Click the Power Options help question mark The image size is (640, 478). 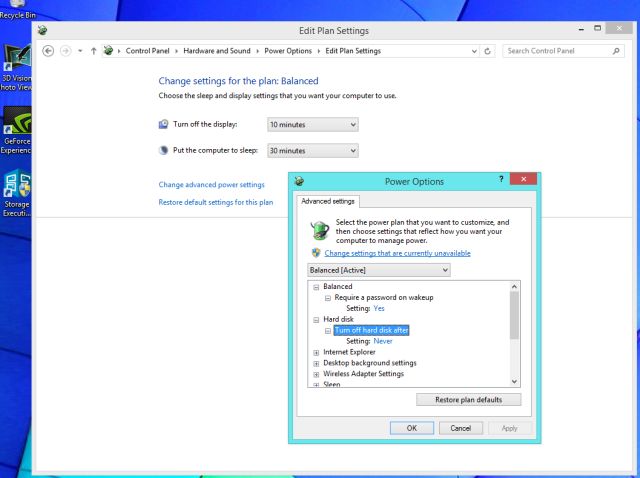pos(500,180)
